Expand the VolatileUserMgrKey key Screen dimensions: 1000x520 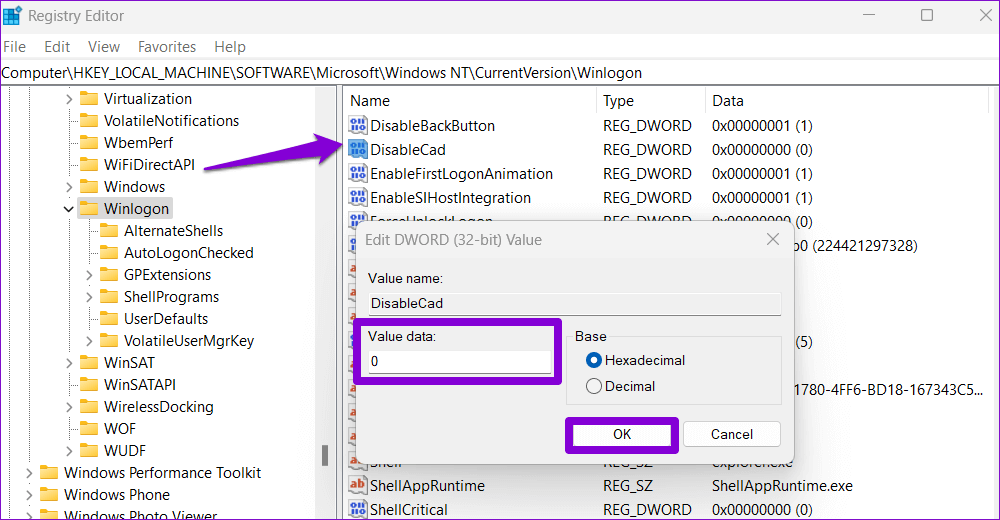click(89, 341)
